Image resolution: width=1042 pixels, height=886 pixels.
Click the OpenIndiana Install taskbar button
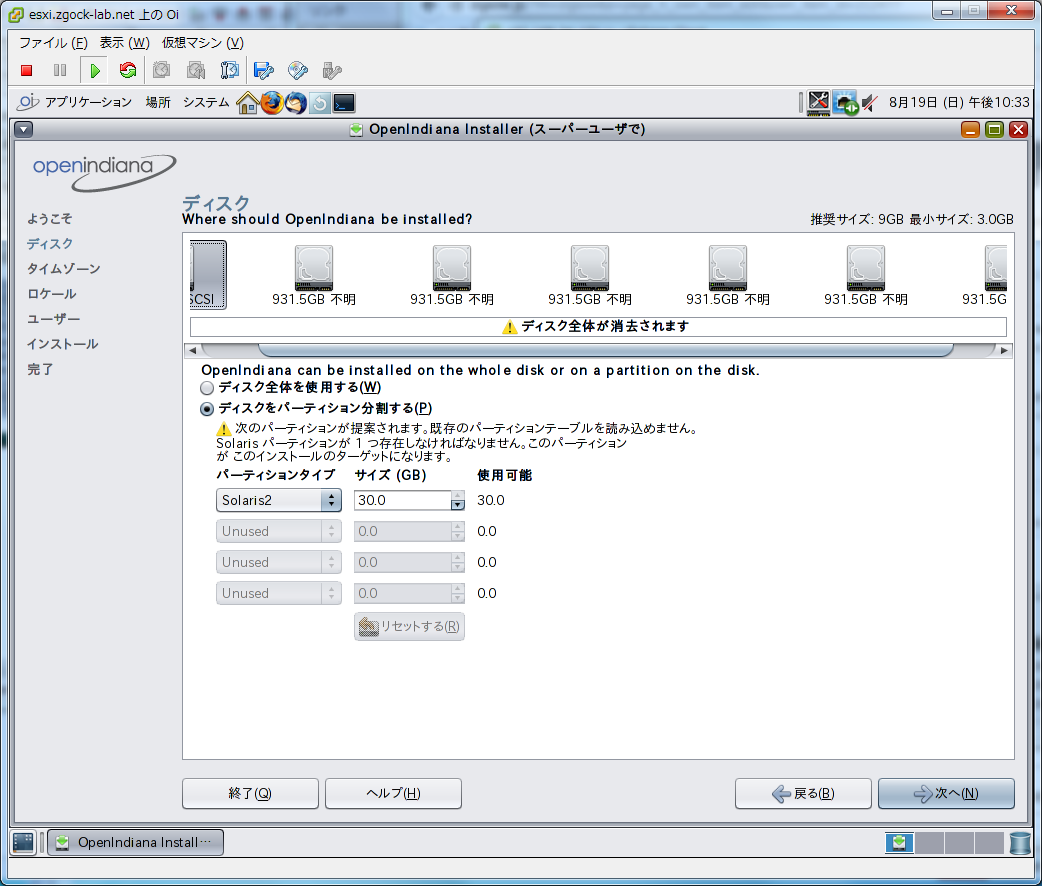click(x=136, y=842)
